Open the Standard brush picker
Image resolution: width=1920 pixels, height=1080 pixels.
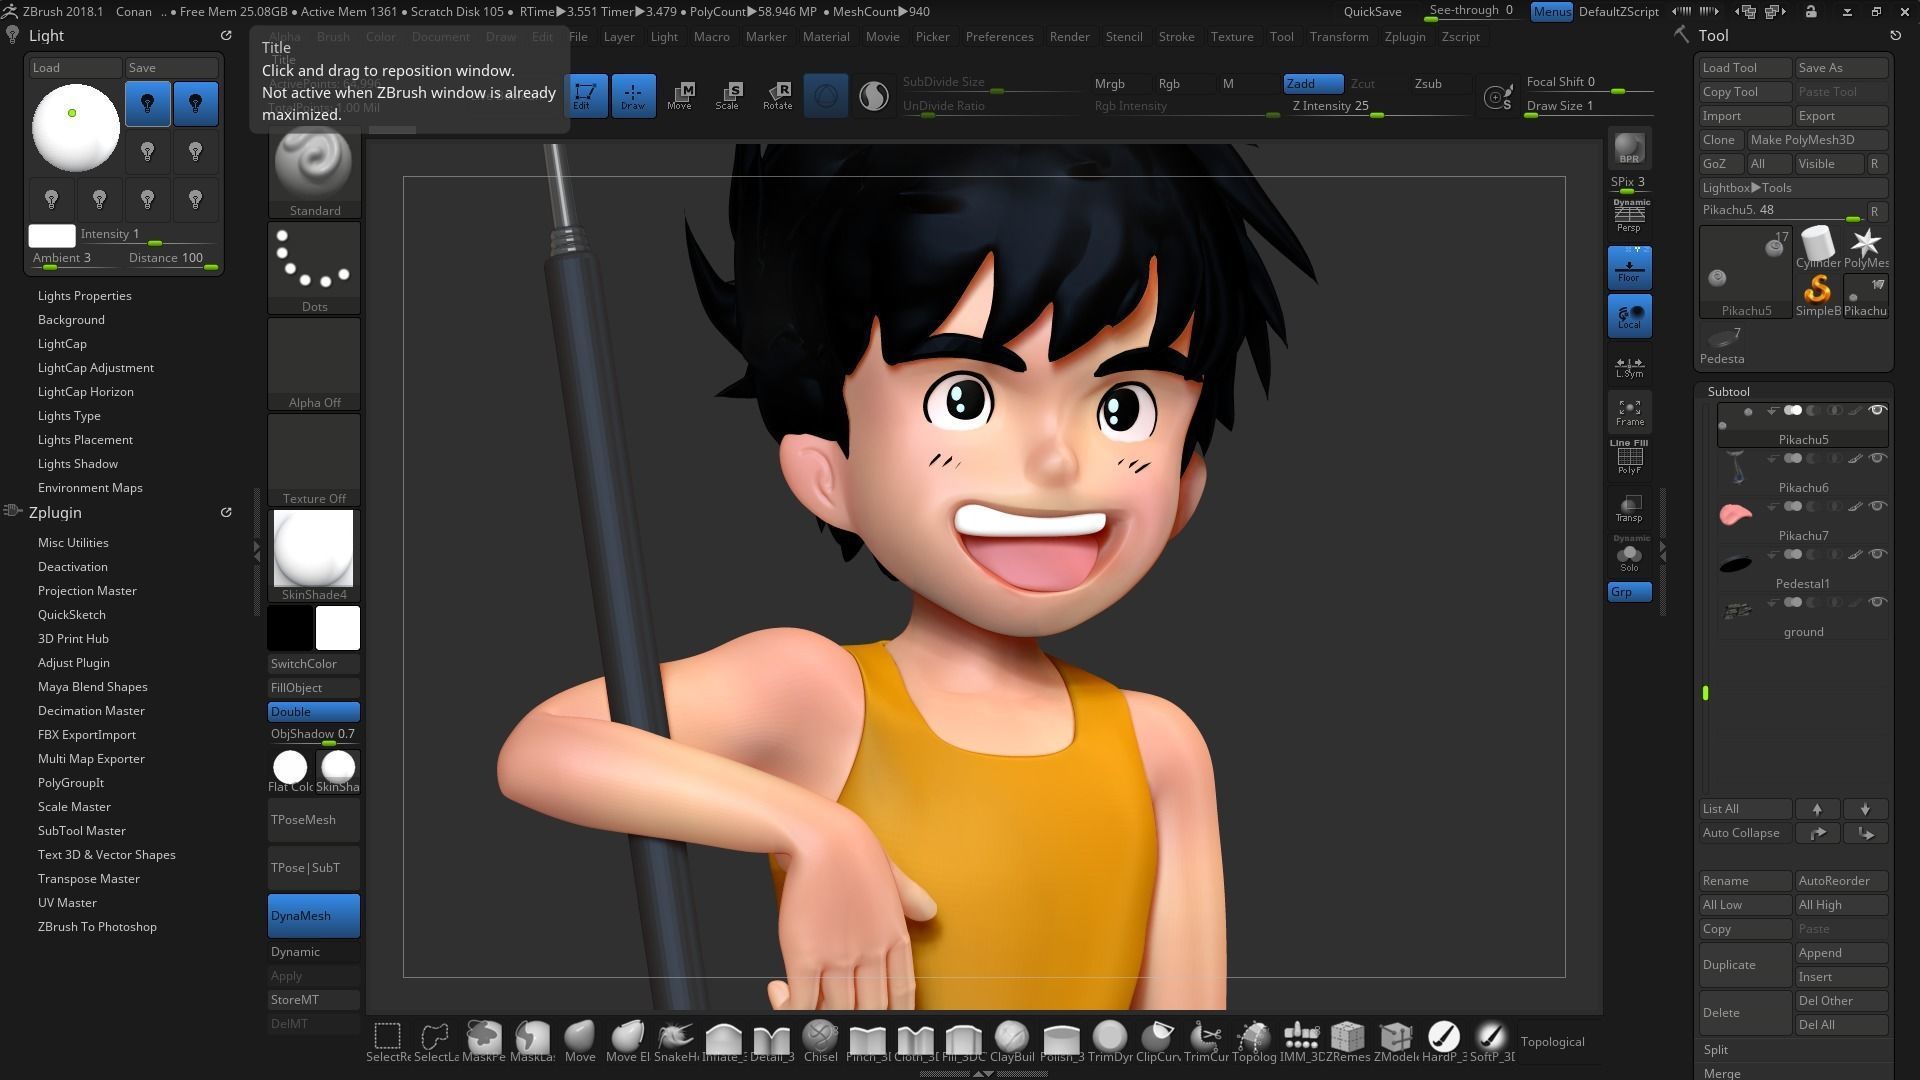coord(314,172)
